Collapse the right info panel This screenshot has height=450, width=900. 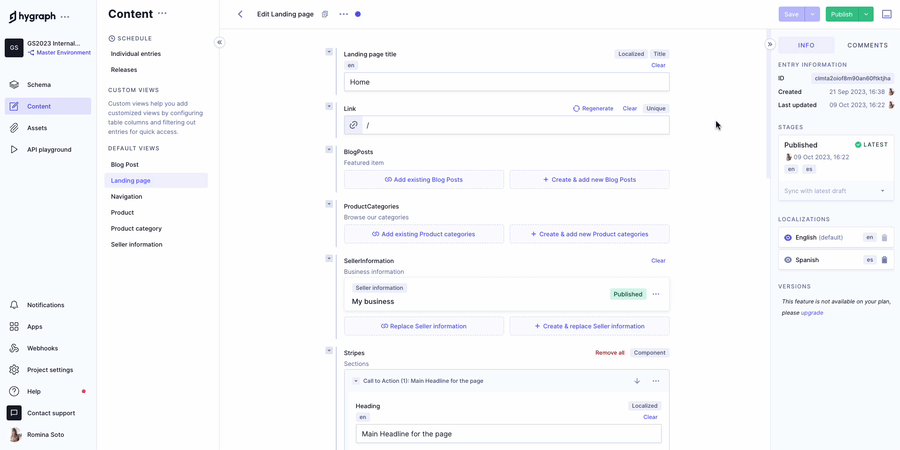[770, 45]
